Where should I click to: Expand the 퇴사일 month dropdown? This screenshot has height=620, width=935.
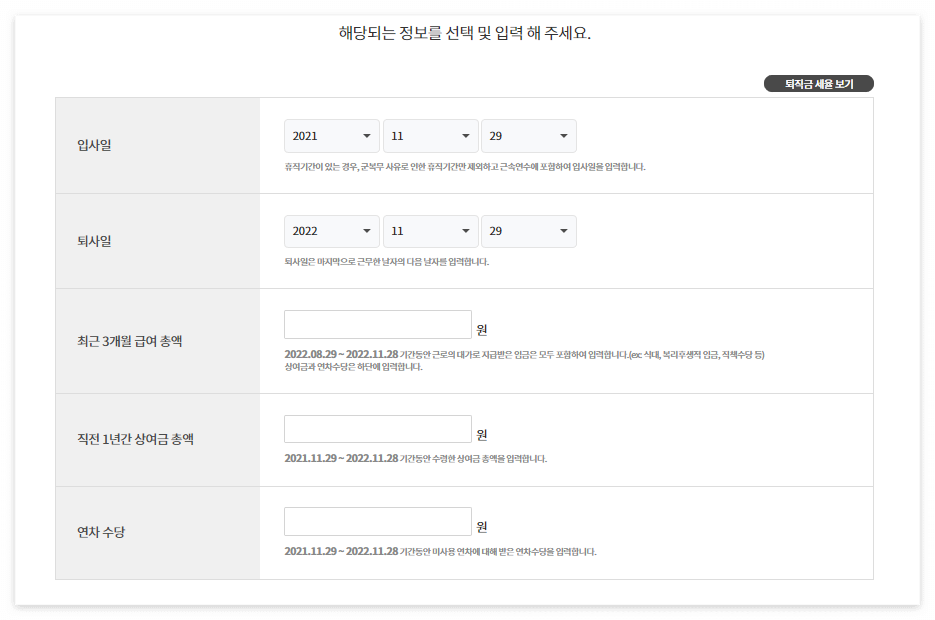(x=430, y=230)
